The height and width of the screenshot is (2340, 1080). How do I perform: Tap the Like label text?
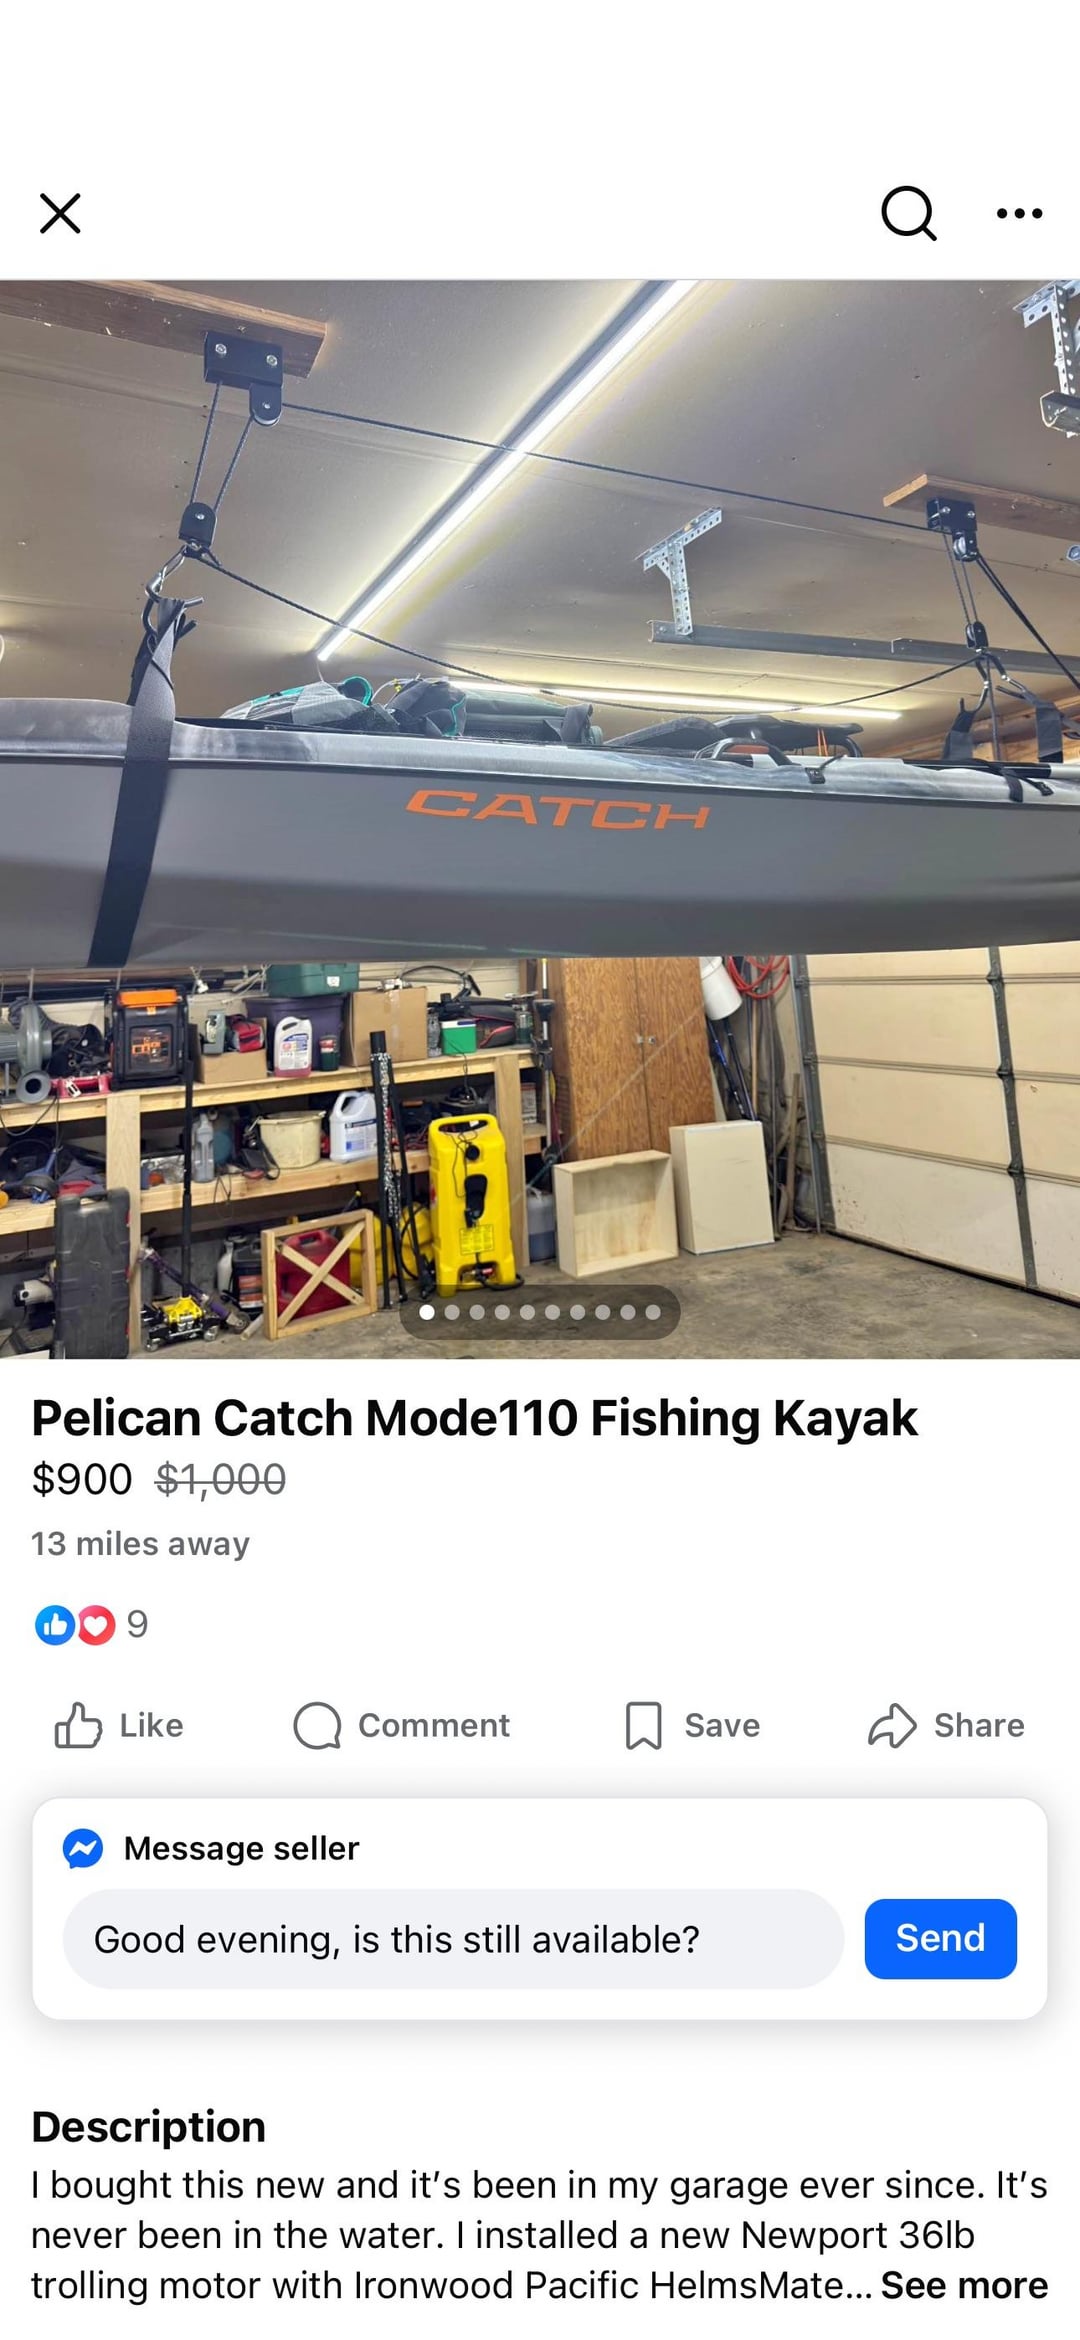pos(151,1725)
